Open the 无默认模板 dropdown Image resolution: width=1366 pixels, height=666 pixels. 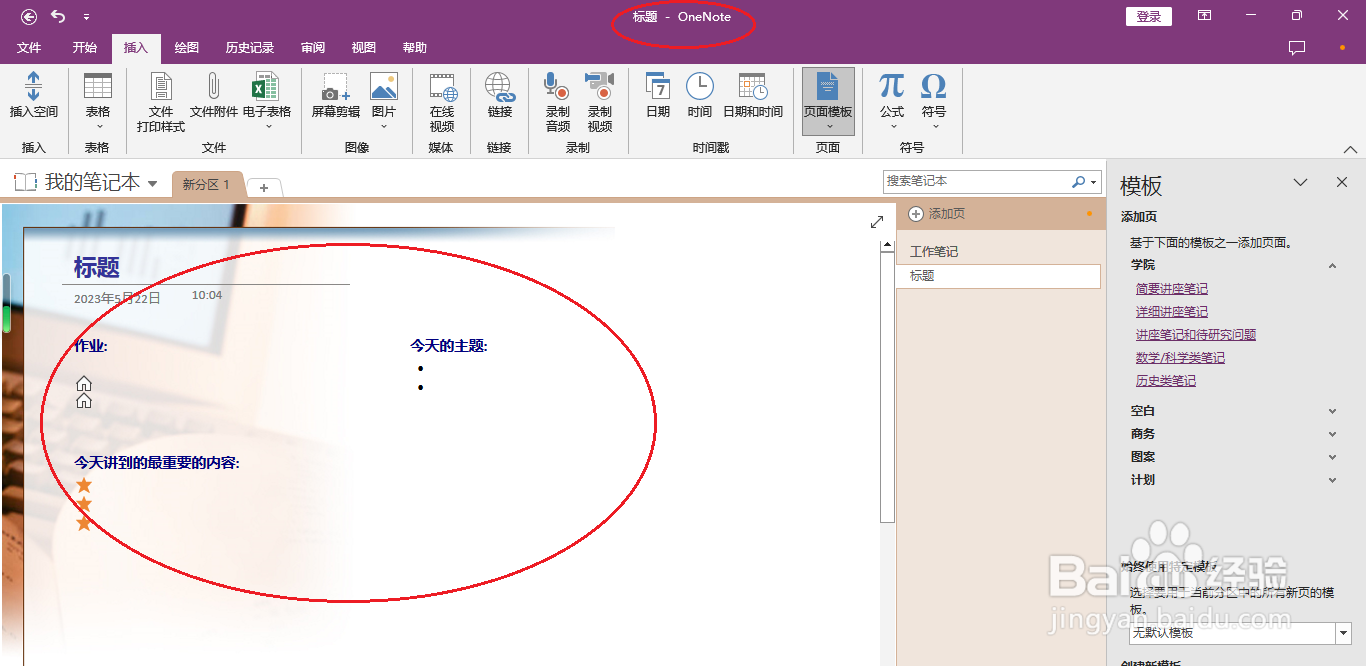point(1343,633)
